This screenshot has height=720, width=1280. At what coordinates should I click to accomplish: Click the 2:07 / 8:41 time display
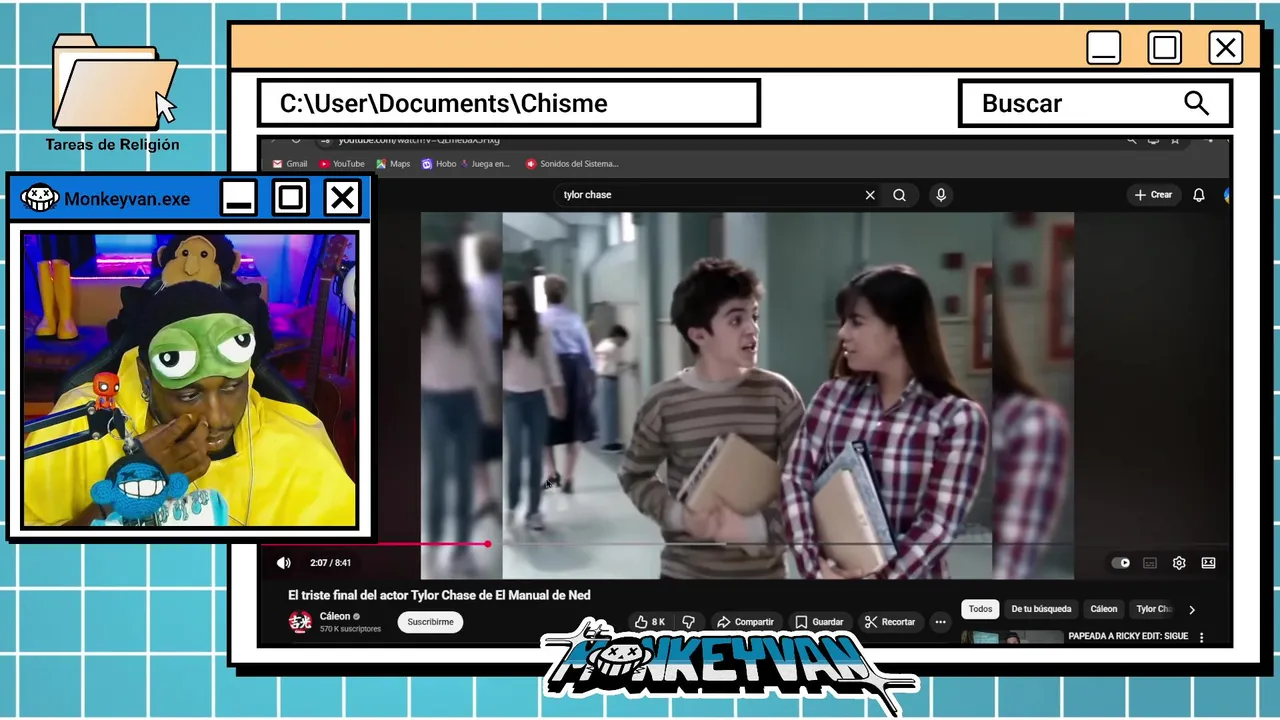tap(330, 563)
